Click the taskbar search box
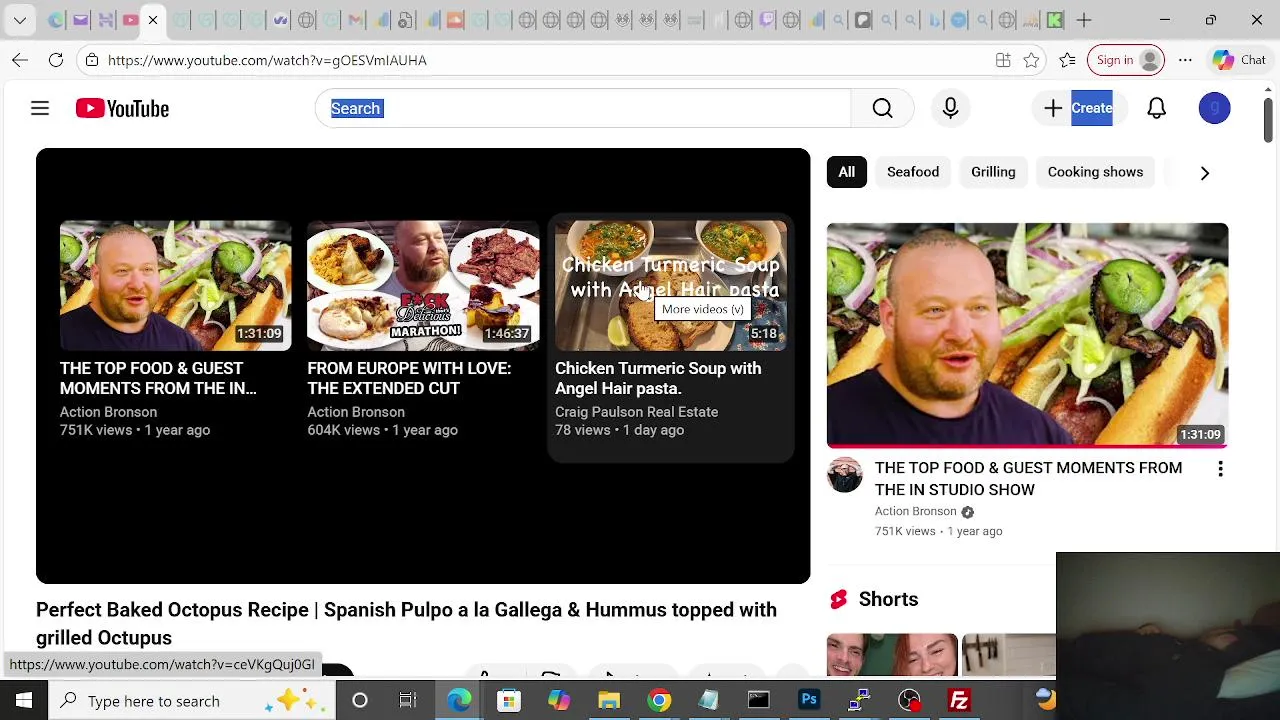 [190, 701]
